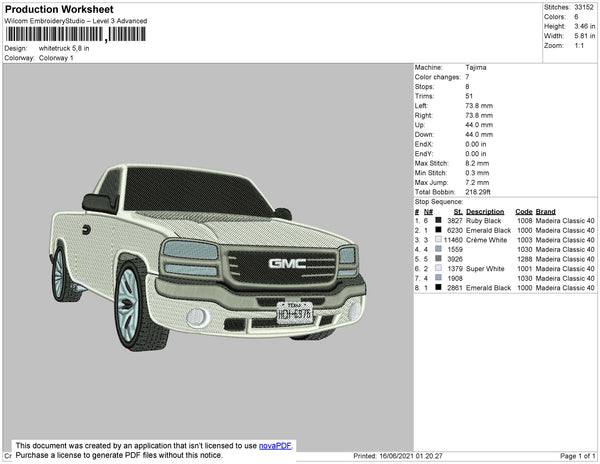
Task: Click the 'Crème White' description cell
Action: pyautogui.click(x=486, y=240)
